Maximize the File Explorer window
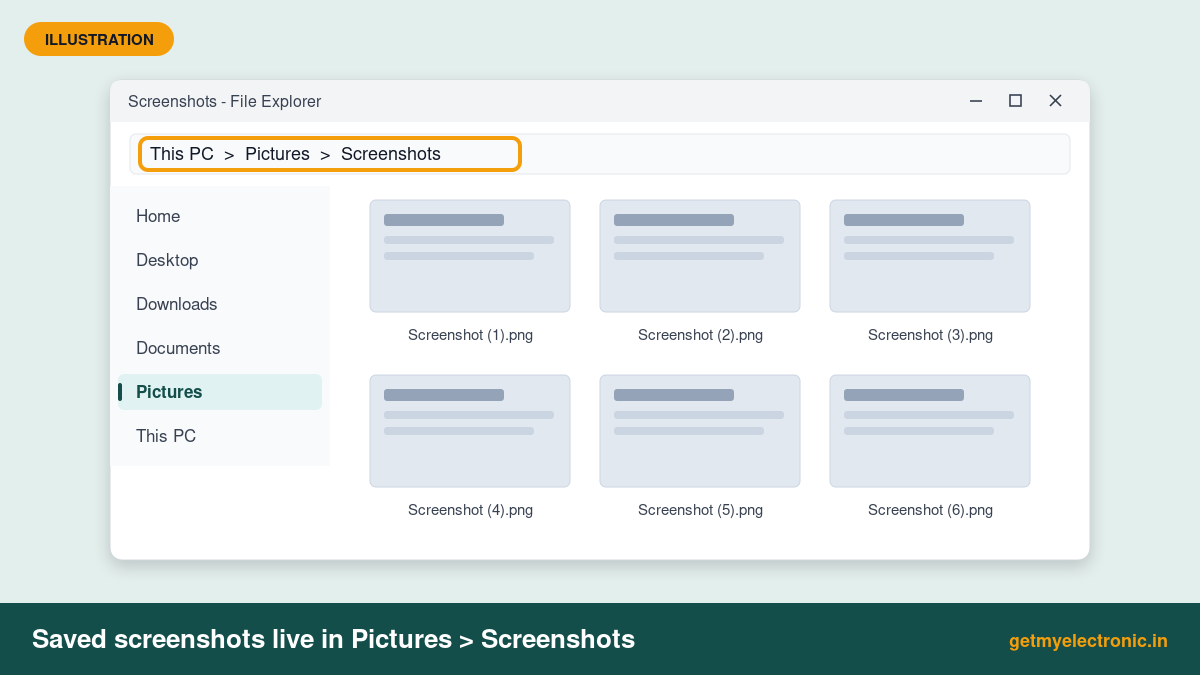Image resolution: width=1200 pixels, height=675 pixels. pyautogui.click(x=1015, y=101)
